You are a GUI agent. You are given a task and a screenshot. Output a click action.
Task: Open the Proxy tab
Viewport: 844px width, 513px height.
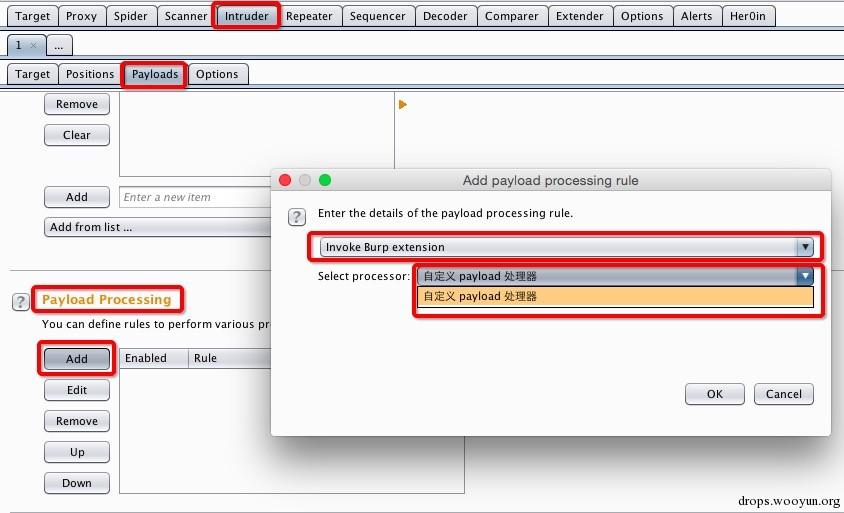[x=81, y=16]
